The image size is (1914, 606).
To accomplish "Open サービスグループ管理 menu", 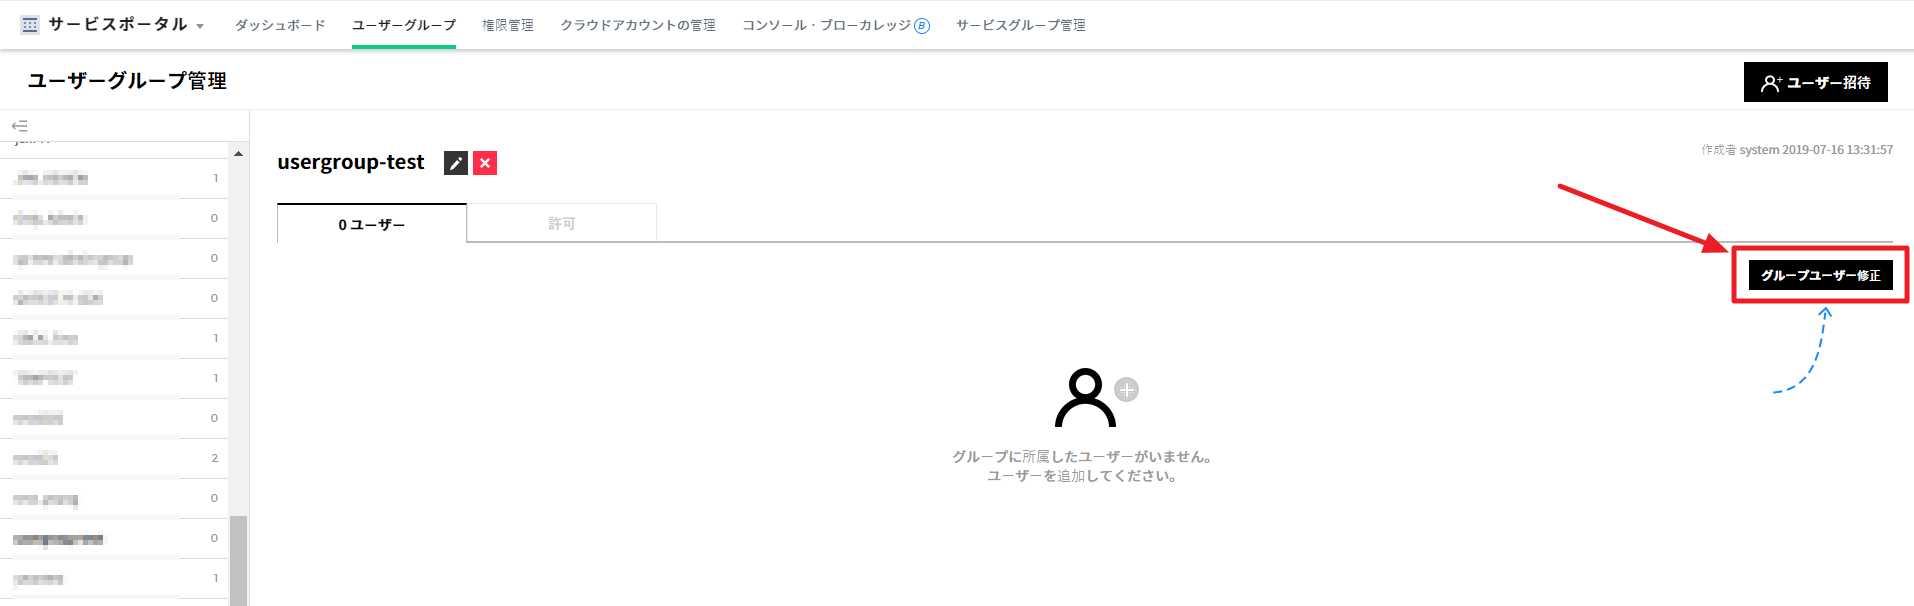I will pos(1020,25).
